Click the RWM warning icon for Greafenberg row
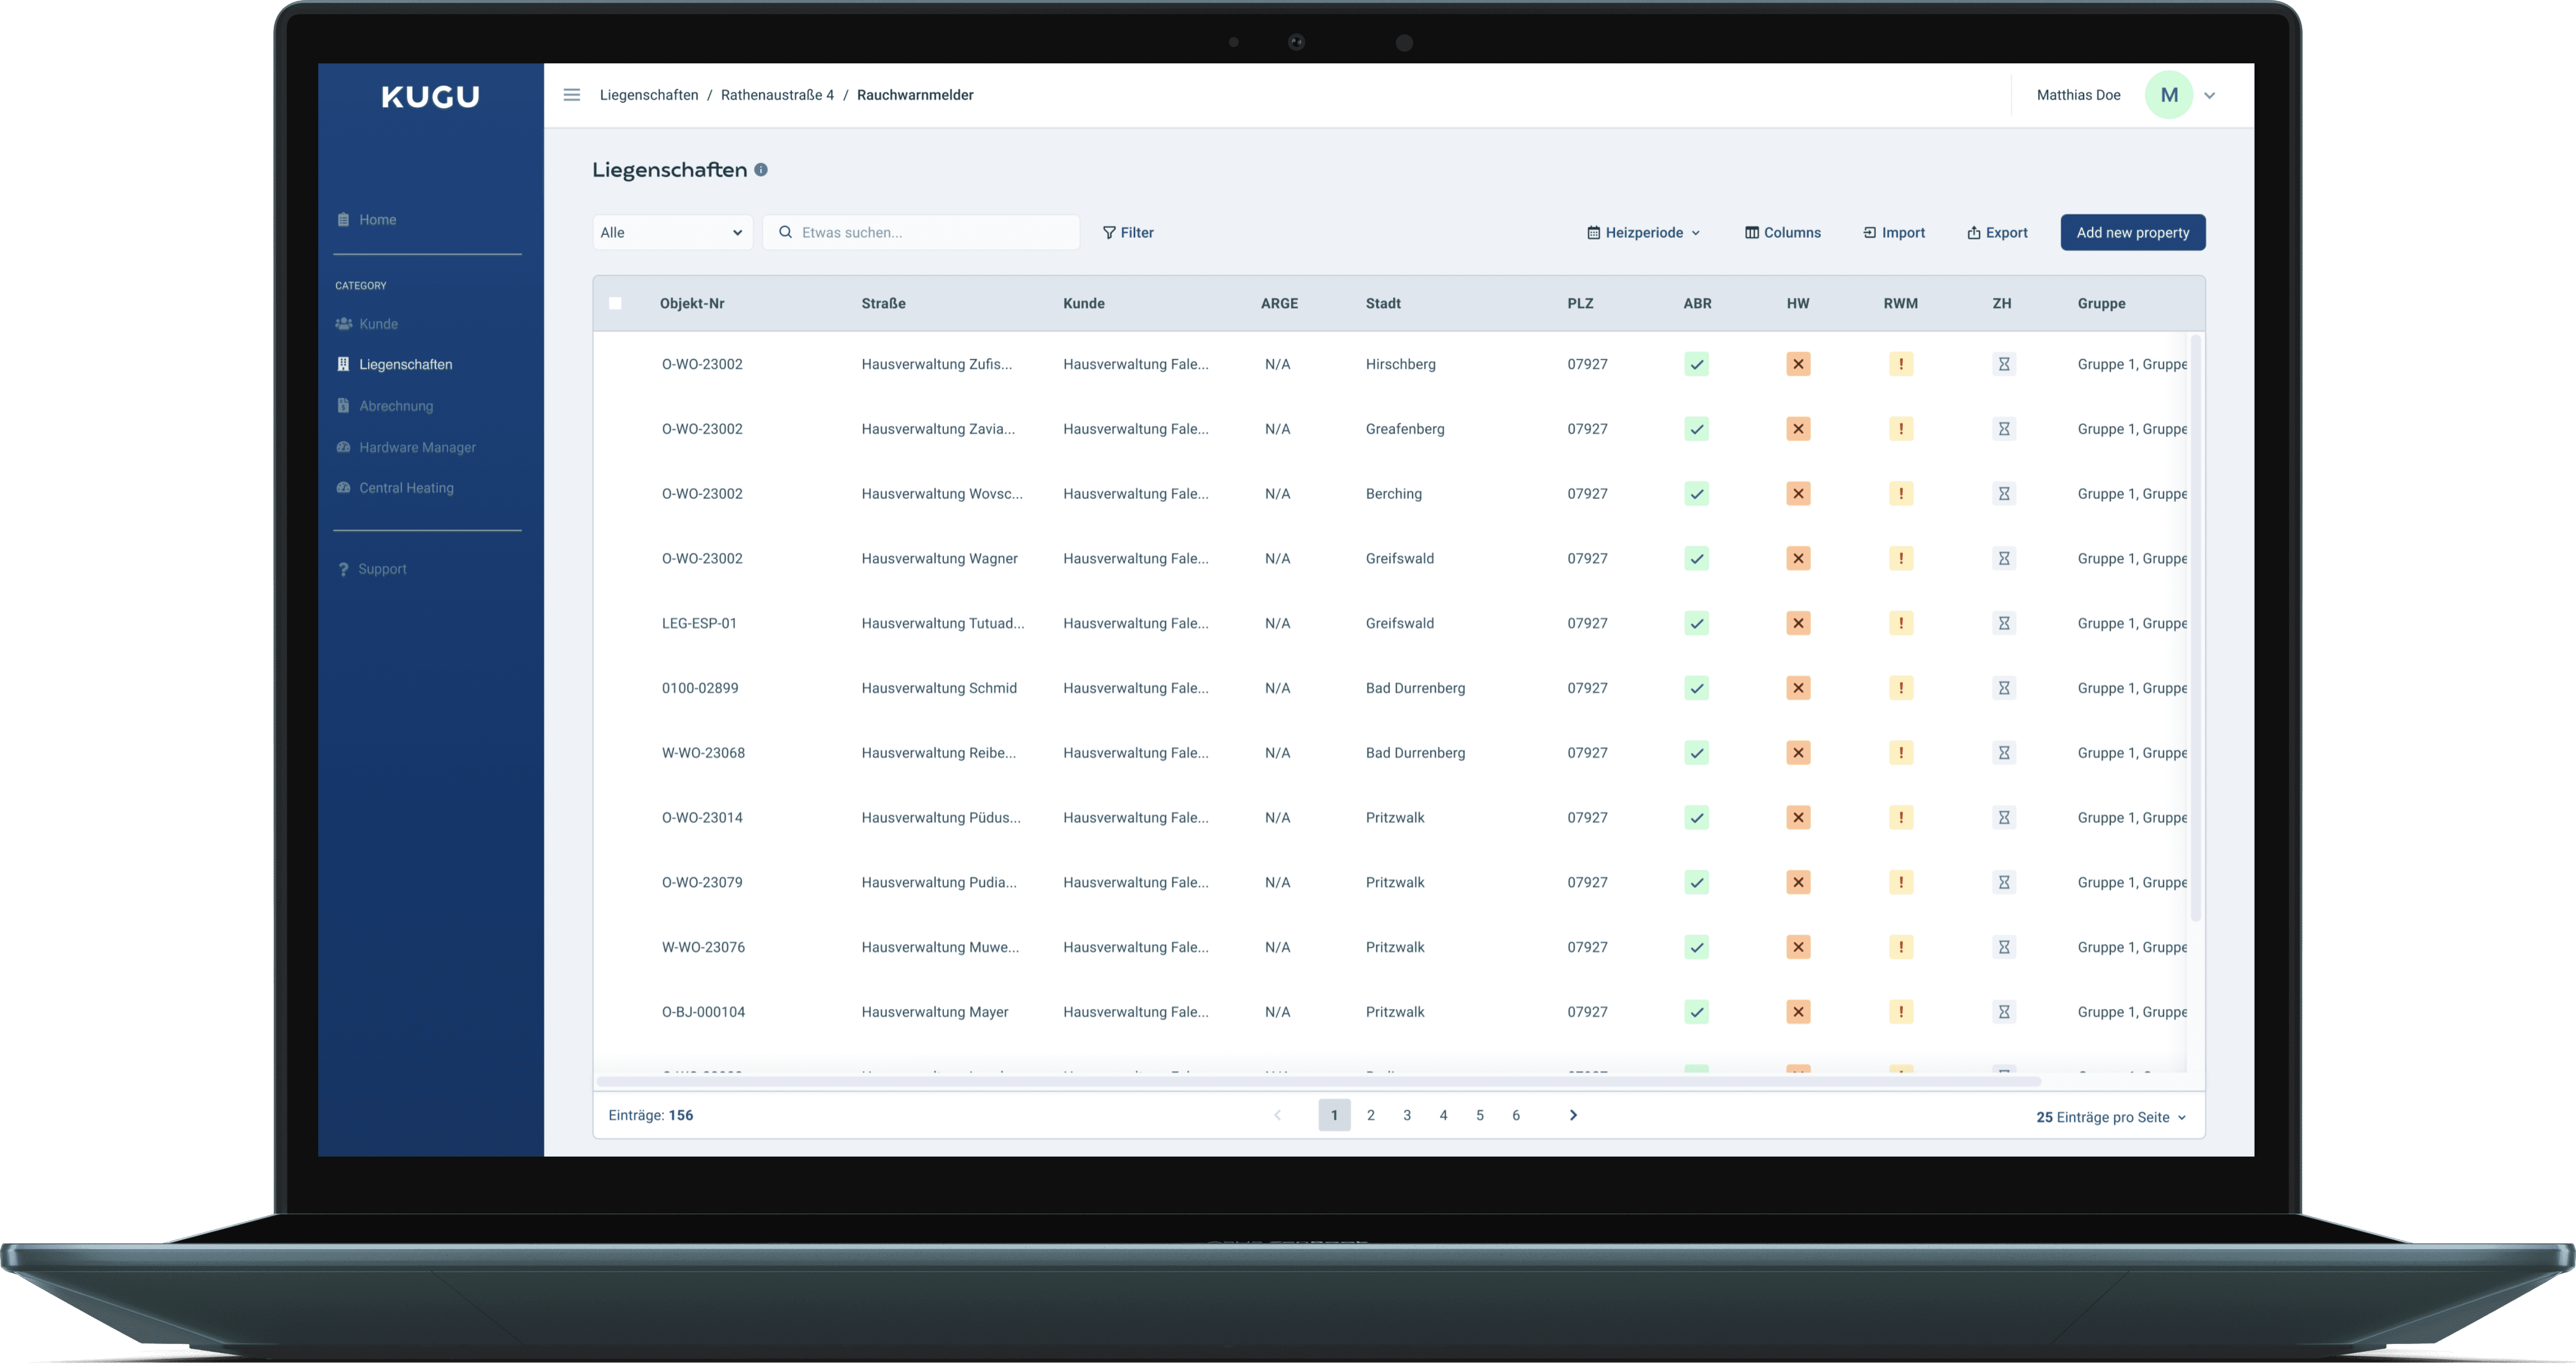Screen dimensions: 2576x1364 tap(1900, 429)
